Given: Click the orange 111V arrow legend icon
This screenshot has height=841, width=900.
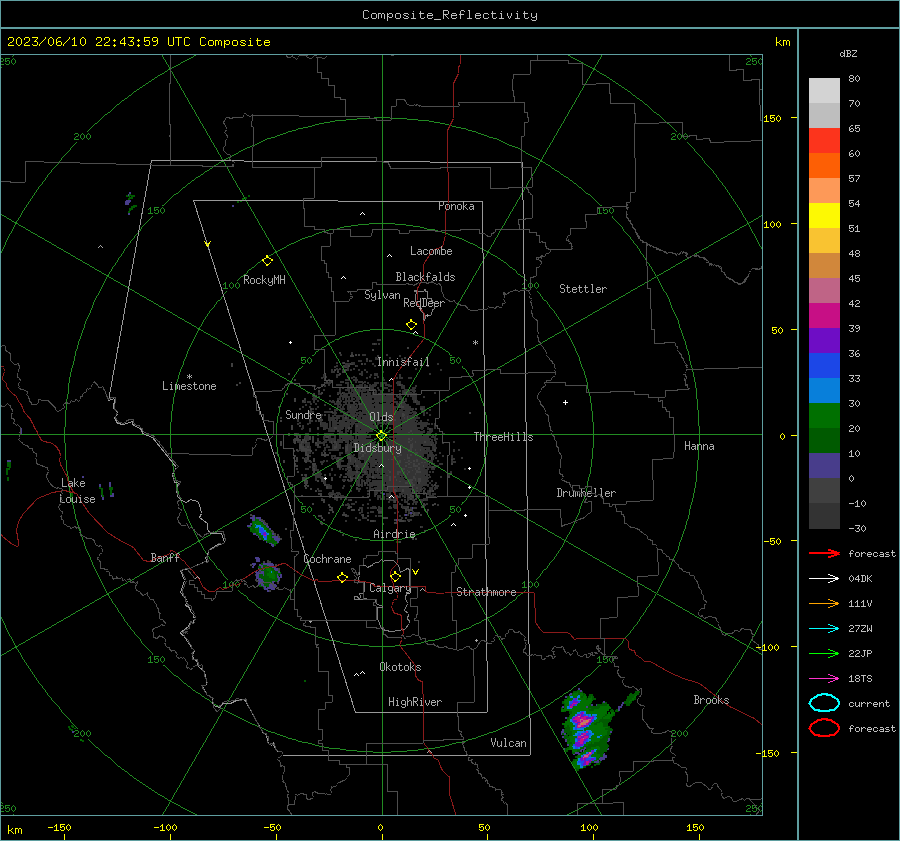Looking at the screenshot, I should coord(824,603).
